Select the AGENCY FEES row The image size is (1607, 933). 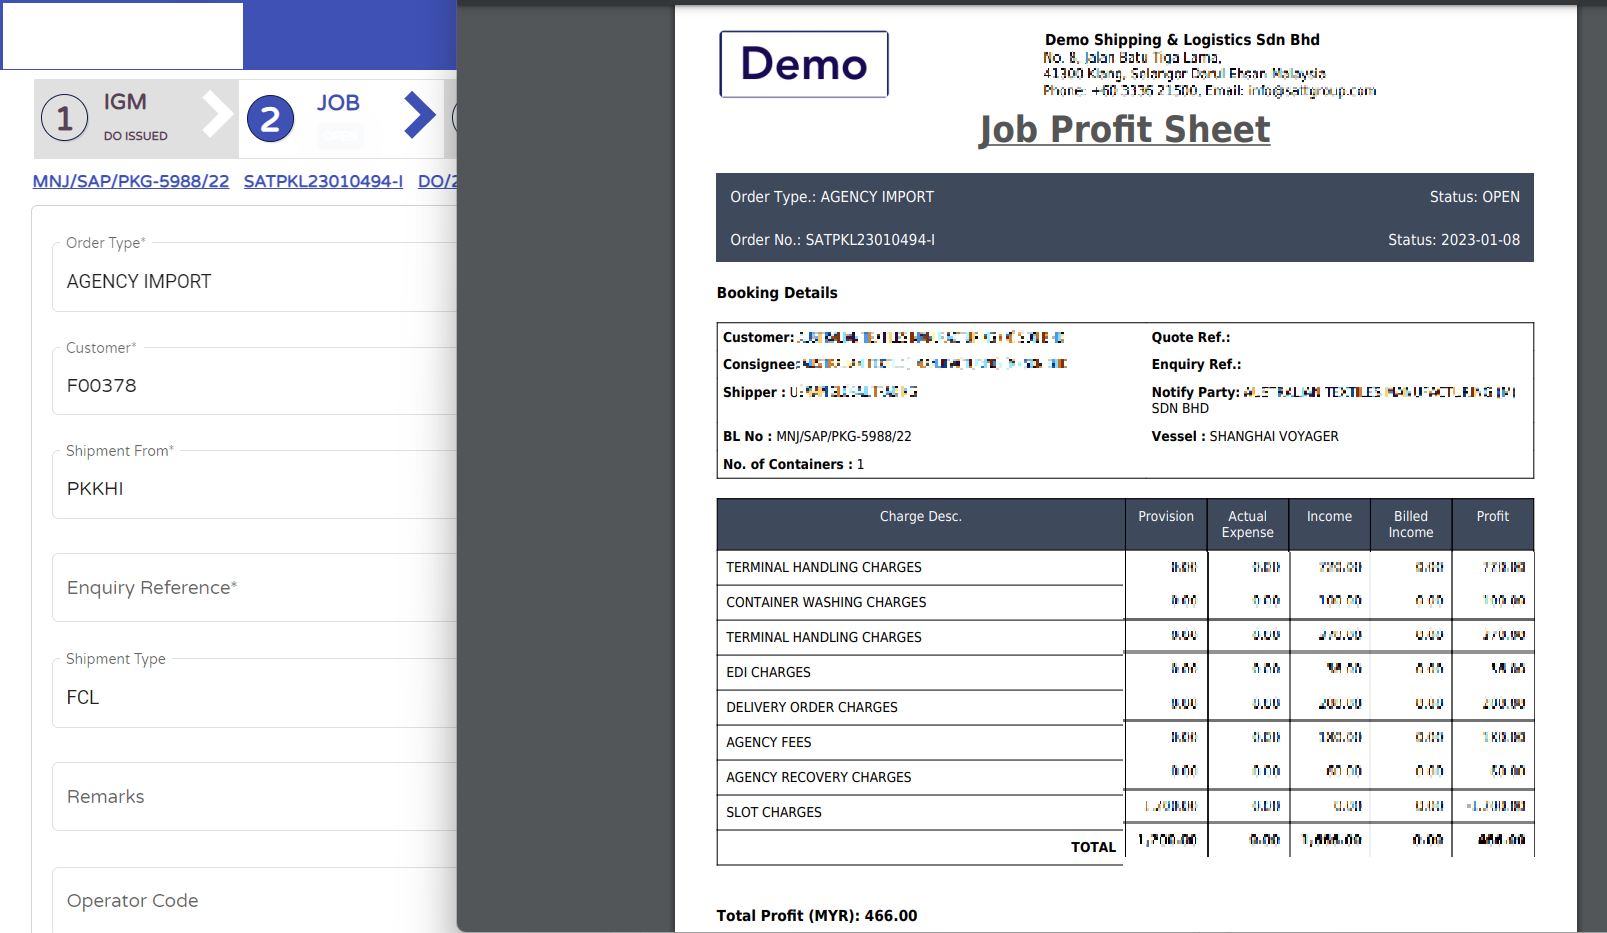tap(1125, 742)
